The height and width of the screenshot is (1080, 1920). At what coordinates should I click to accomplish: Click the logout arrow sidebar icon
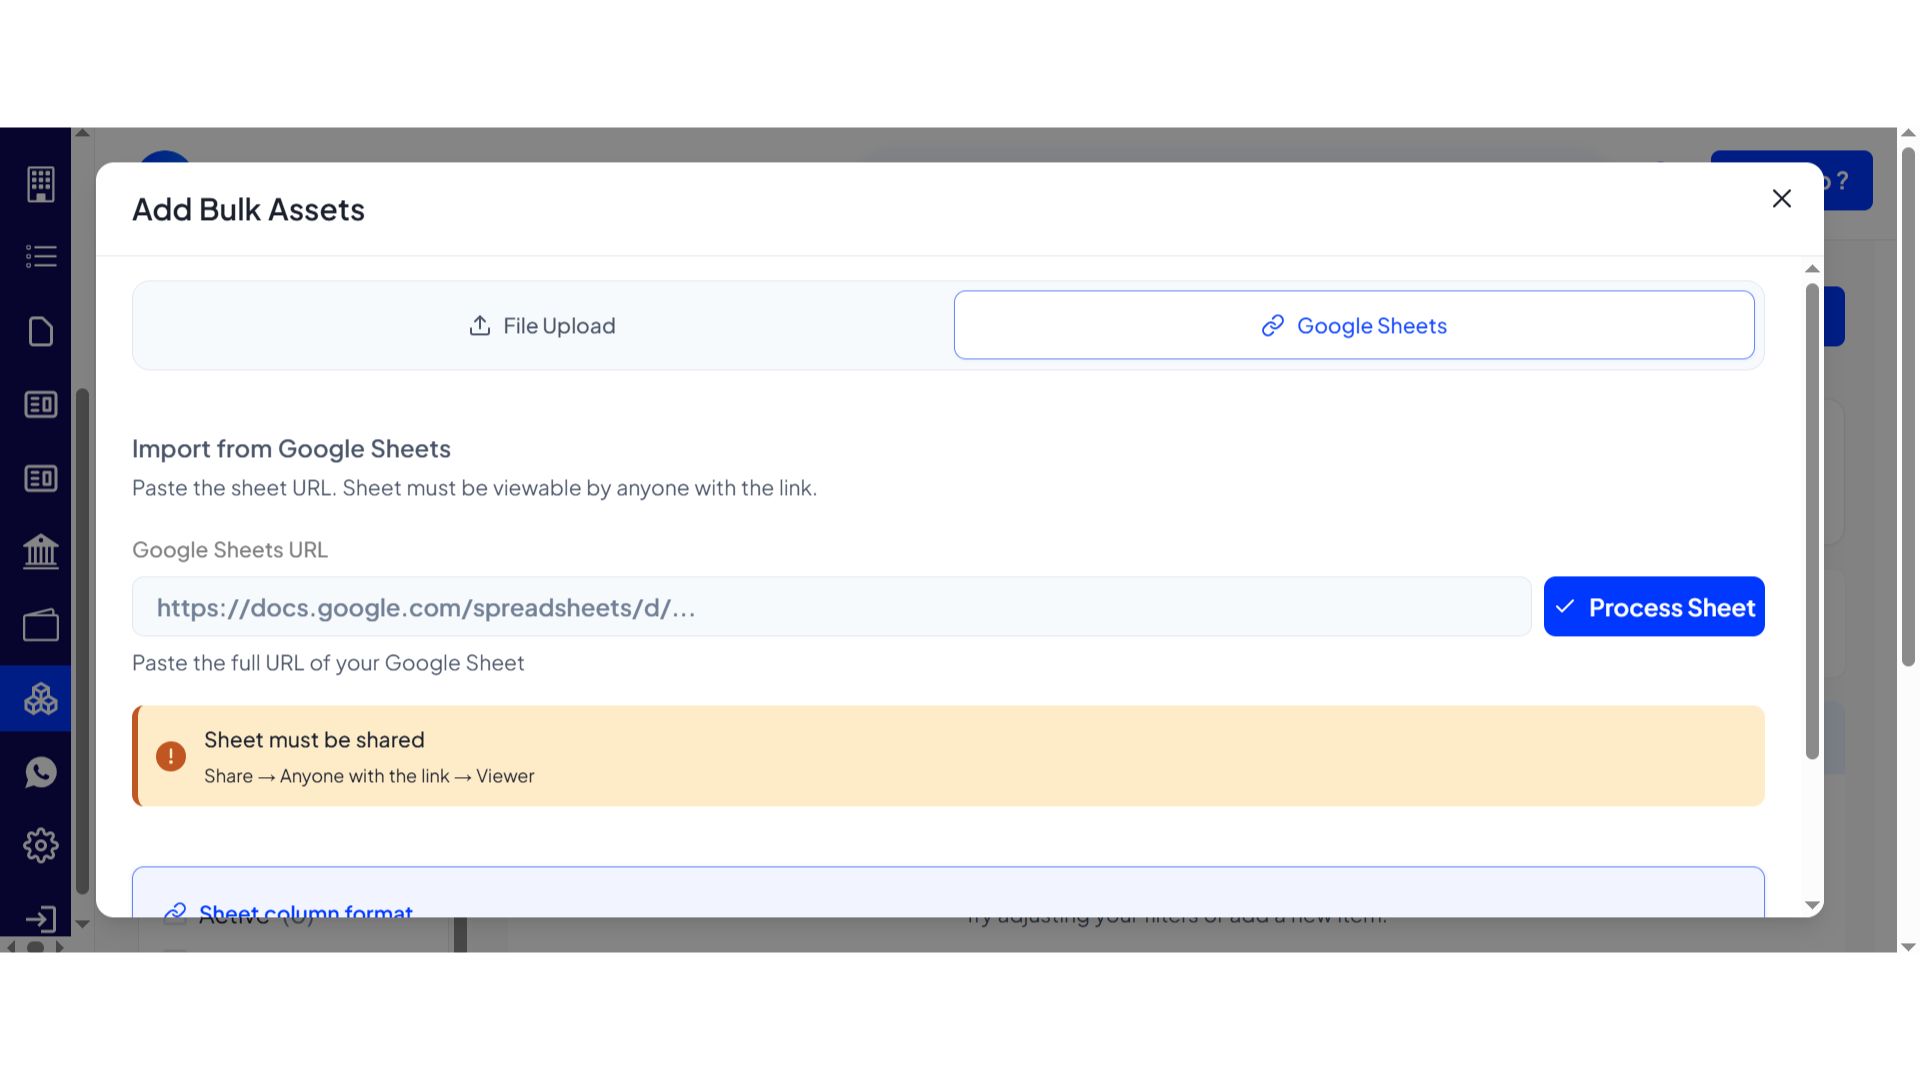point(40,919)
